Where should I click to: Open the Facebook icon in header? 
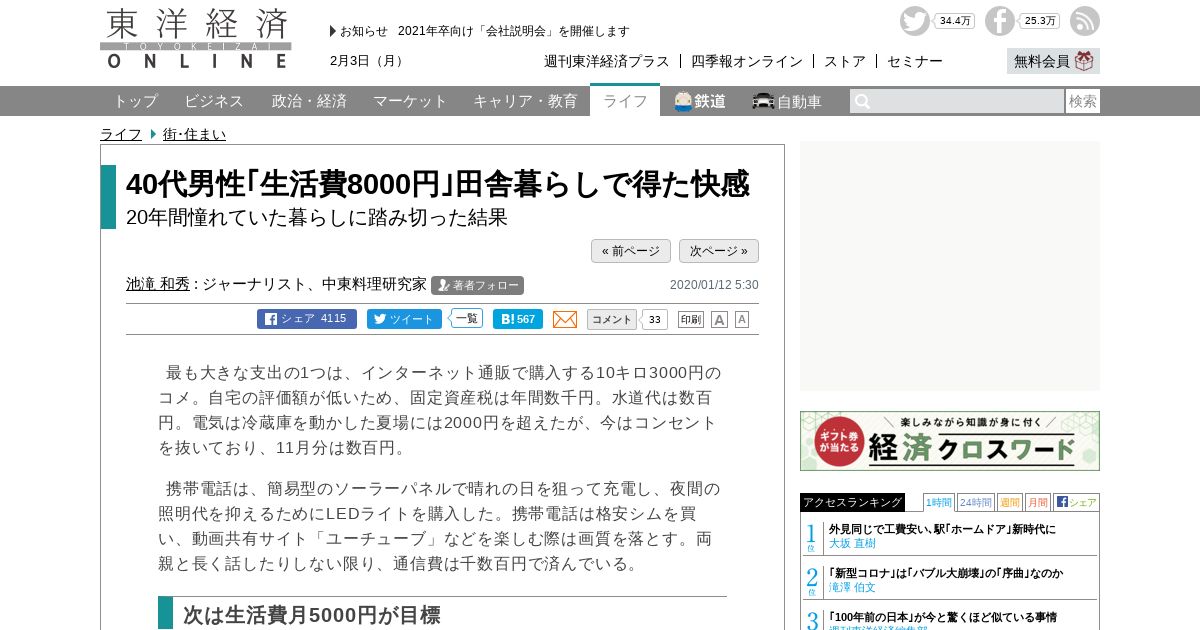[x=999, y=21]
